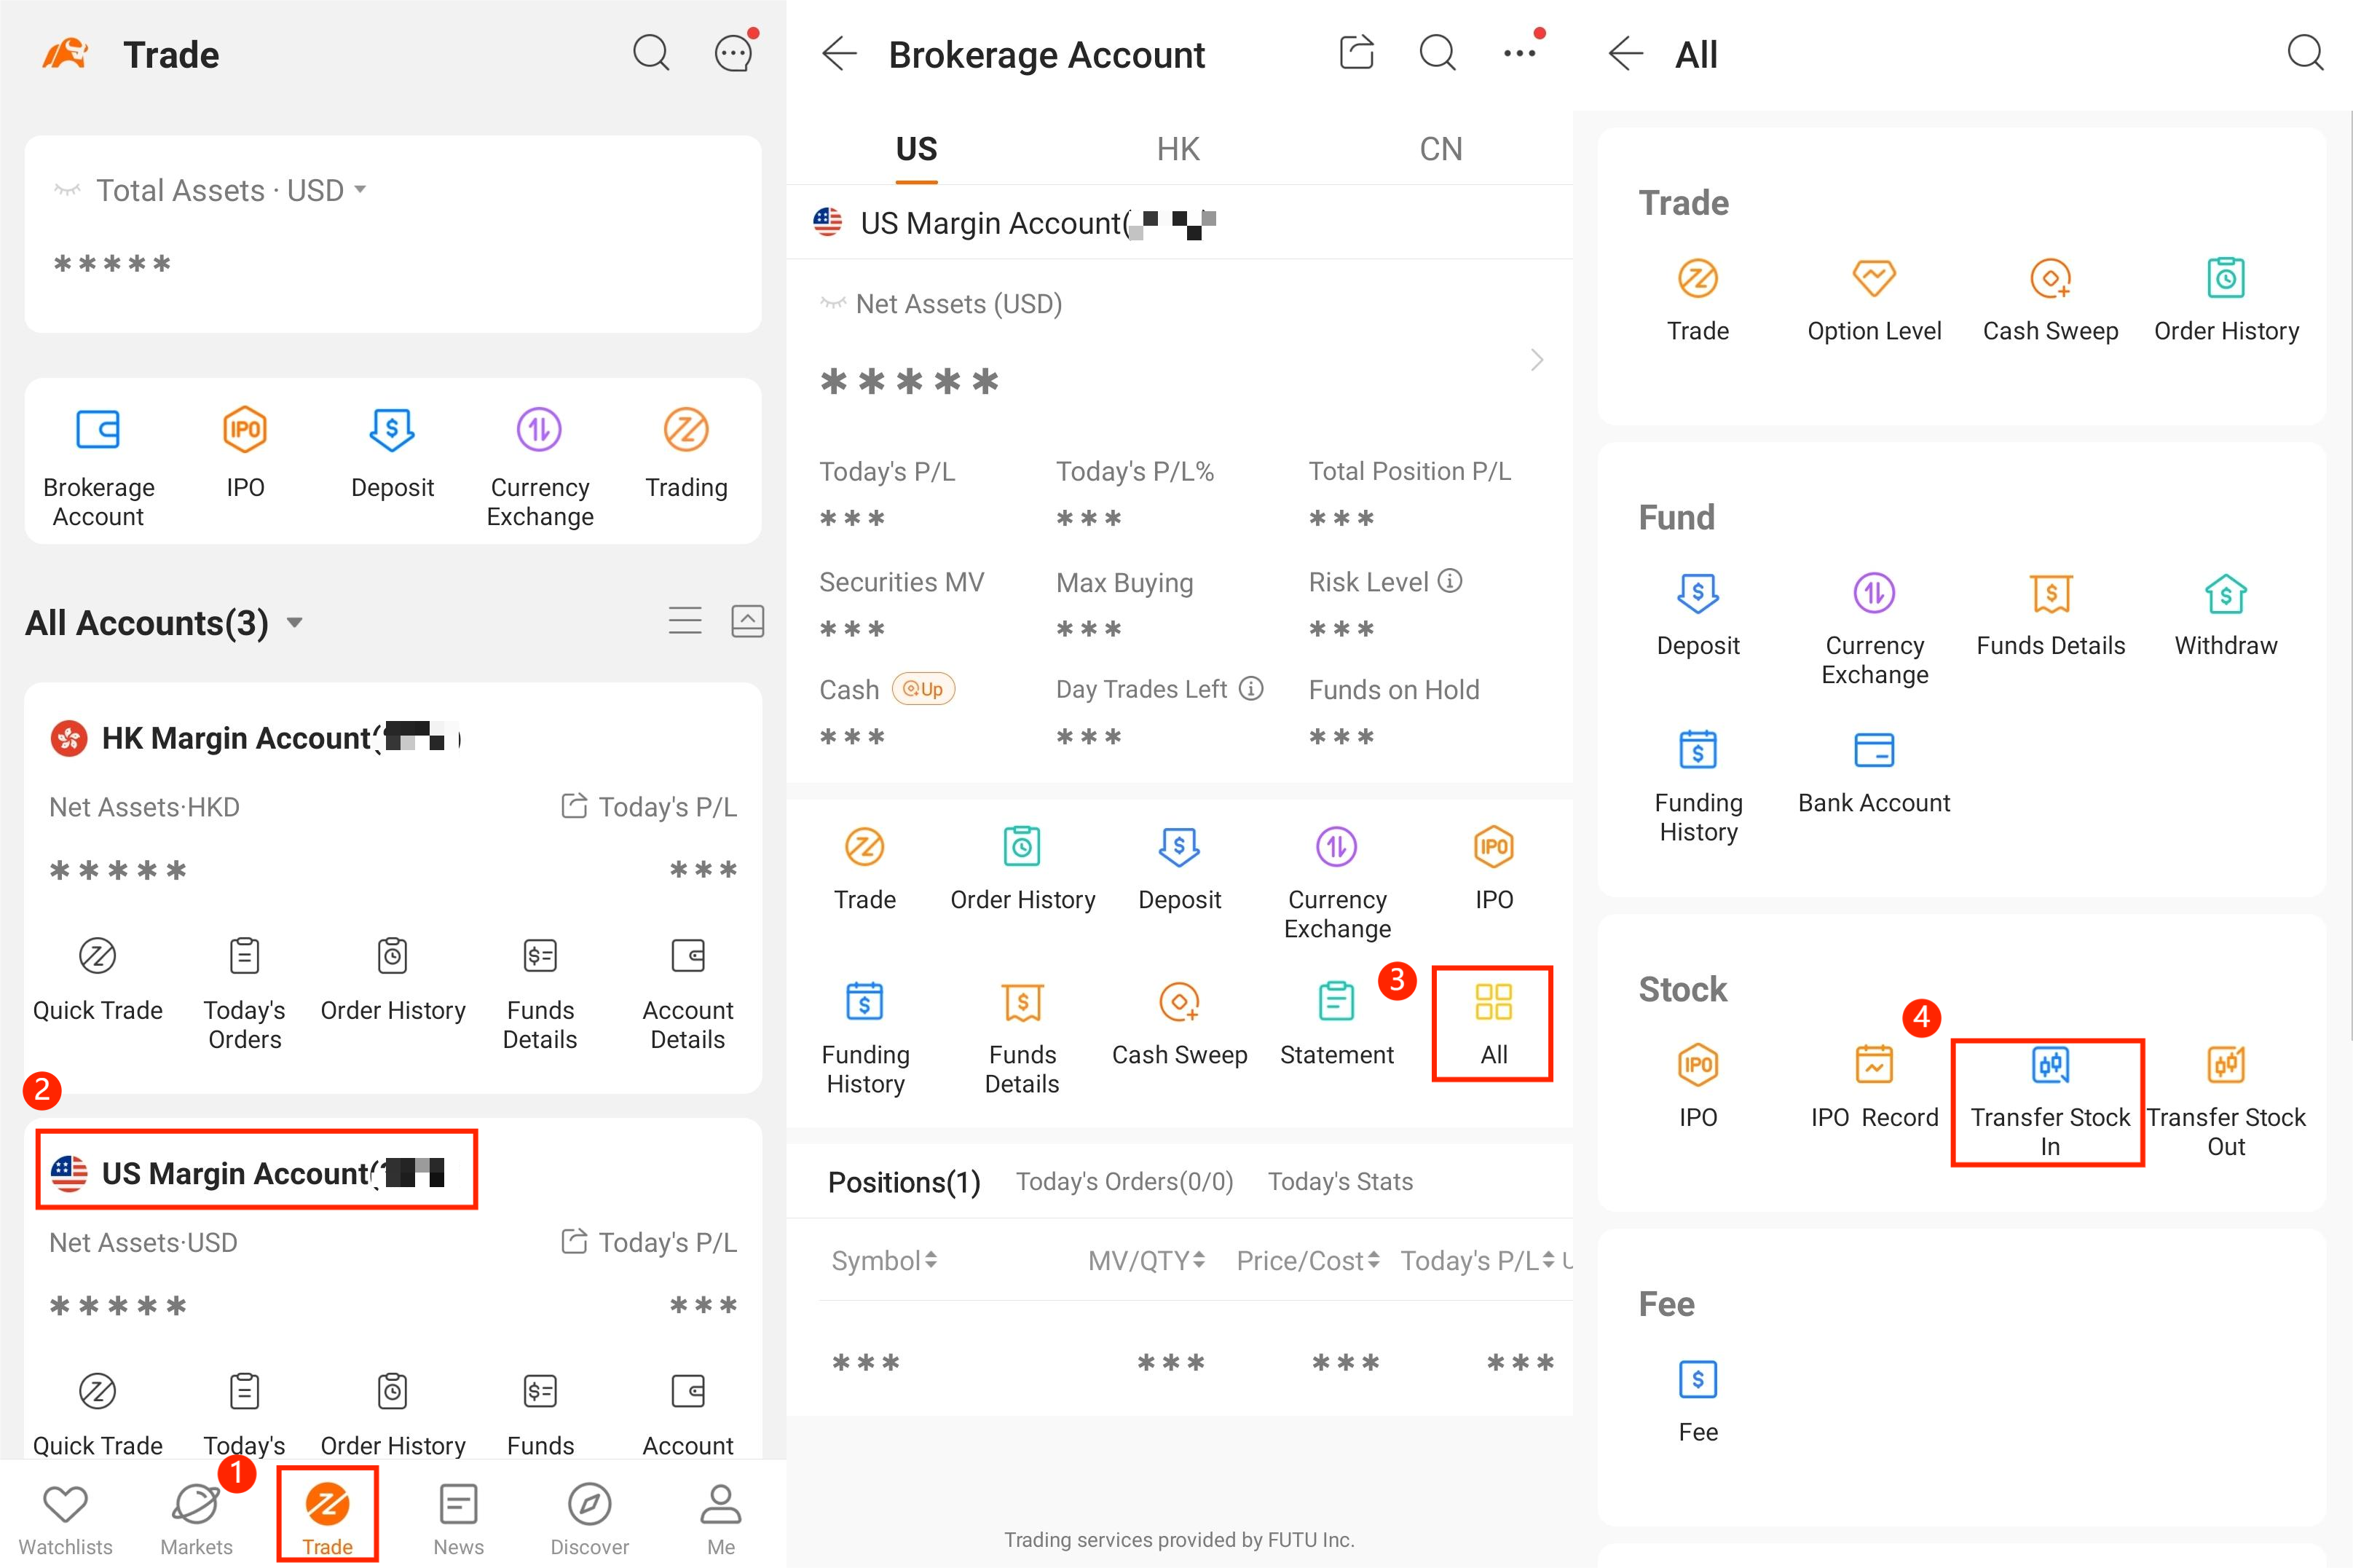This screenshot has width=2353, height=1568.
Task: Open Fee in Fee section
Action: pyautogui.click(x=1698, y=1402)
